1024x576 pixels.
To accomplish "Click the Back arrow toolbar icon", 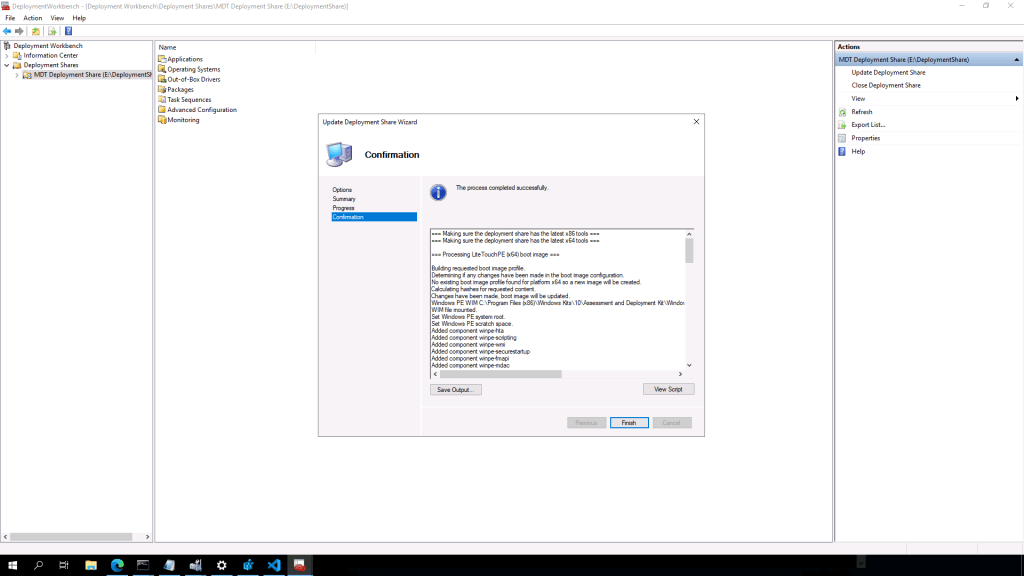I will (7, 31).
